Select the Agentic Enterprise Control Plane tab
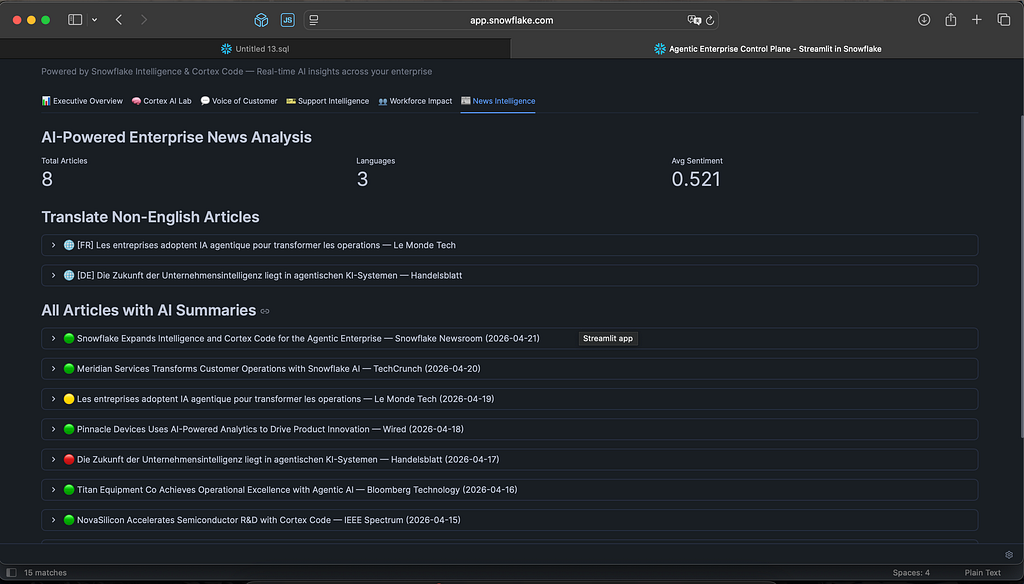 pyautogui.click(x=767, y=48)
